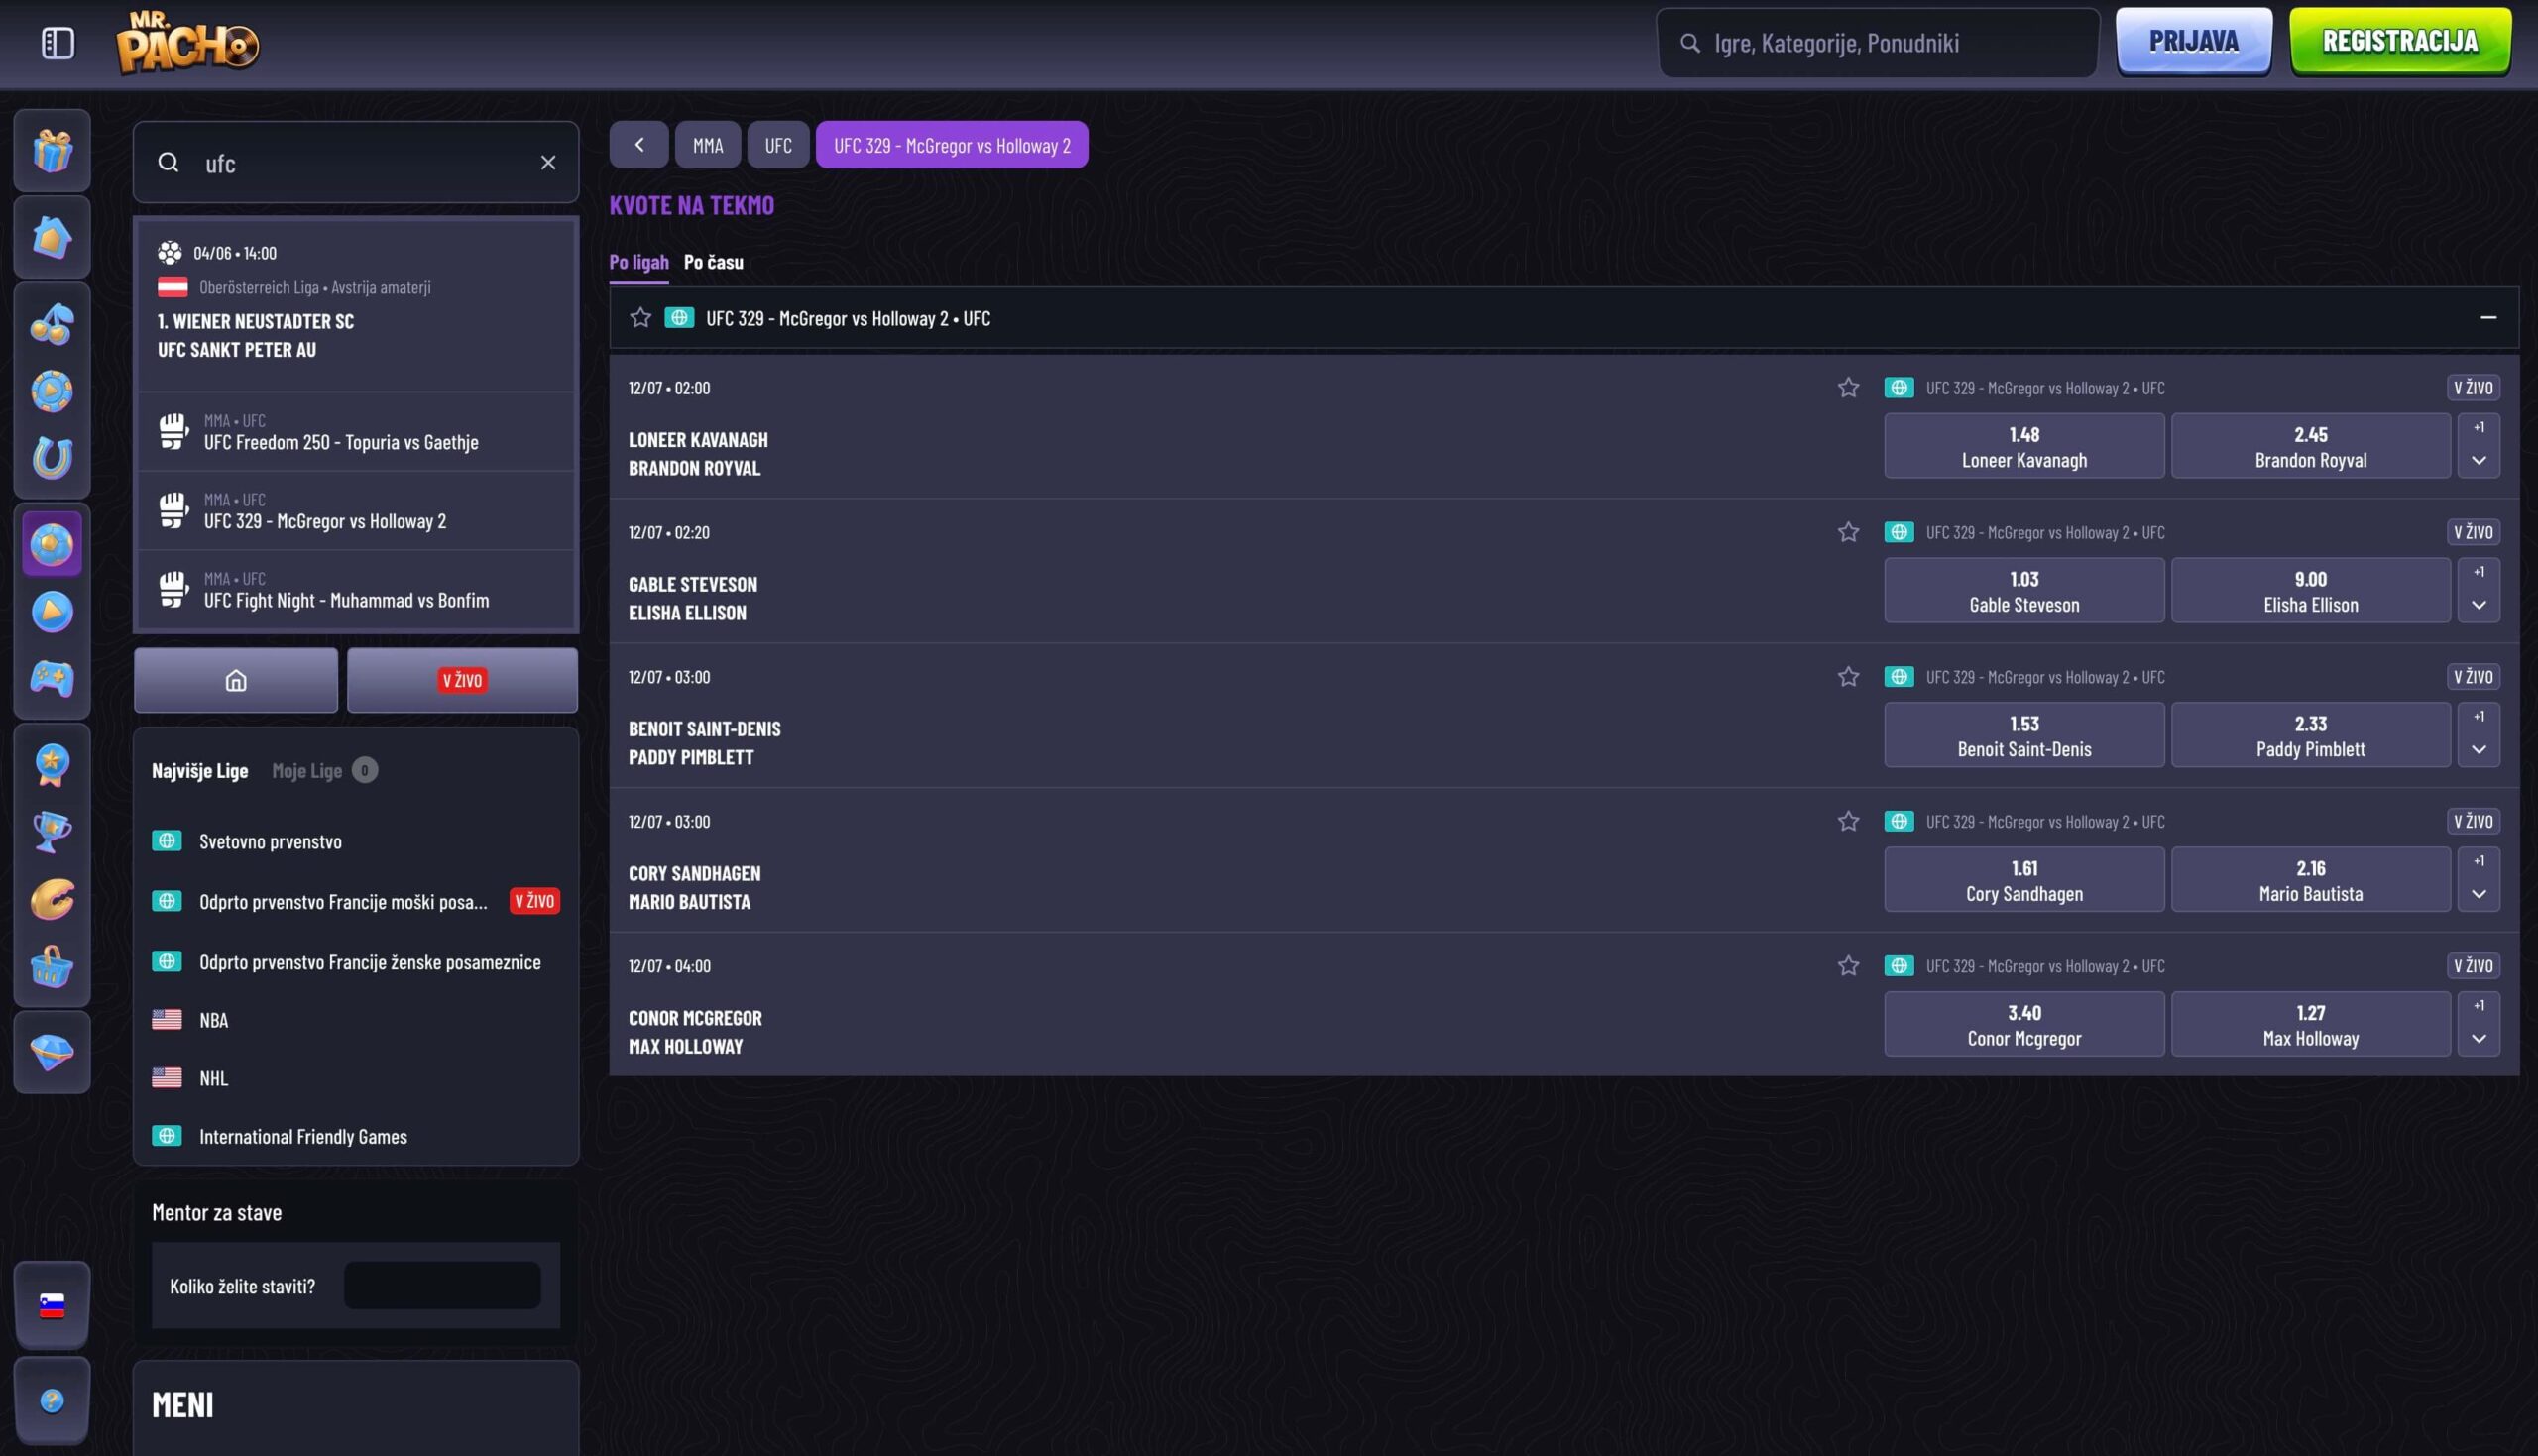Image resolution: width=2538 pixels, height=1456 pixels.
Task: Toggle the sidebar panel icon
Action: pyautogui.click(x=58, y=43)
